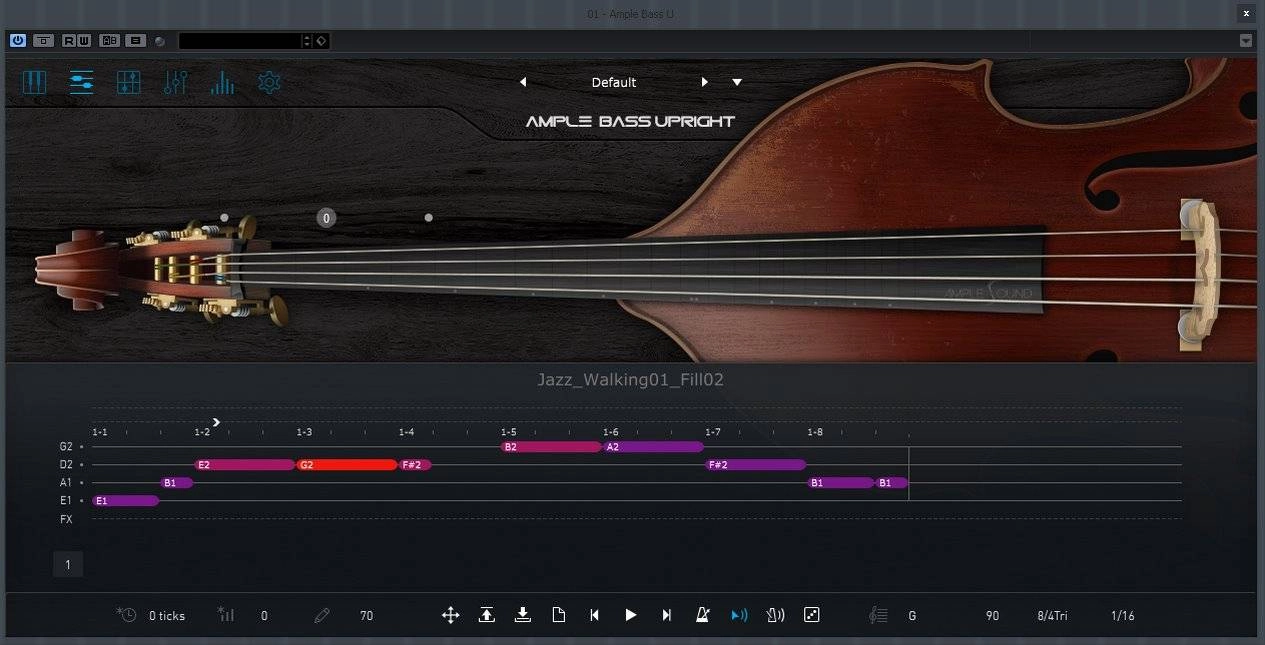Click the host toolbar list button
Image resolution: width=1265 pixels, height=645 pixels.
pos(136,41)
